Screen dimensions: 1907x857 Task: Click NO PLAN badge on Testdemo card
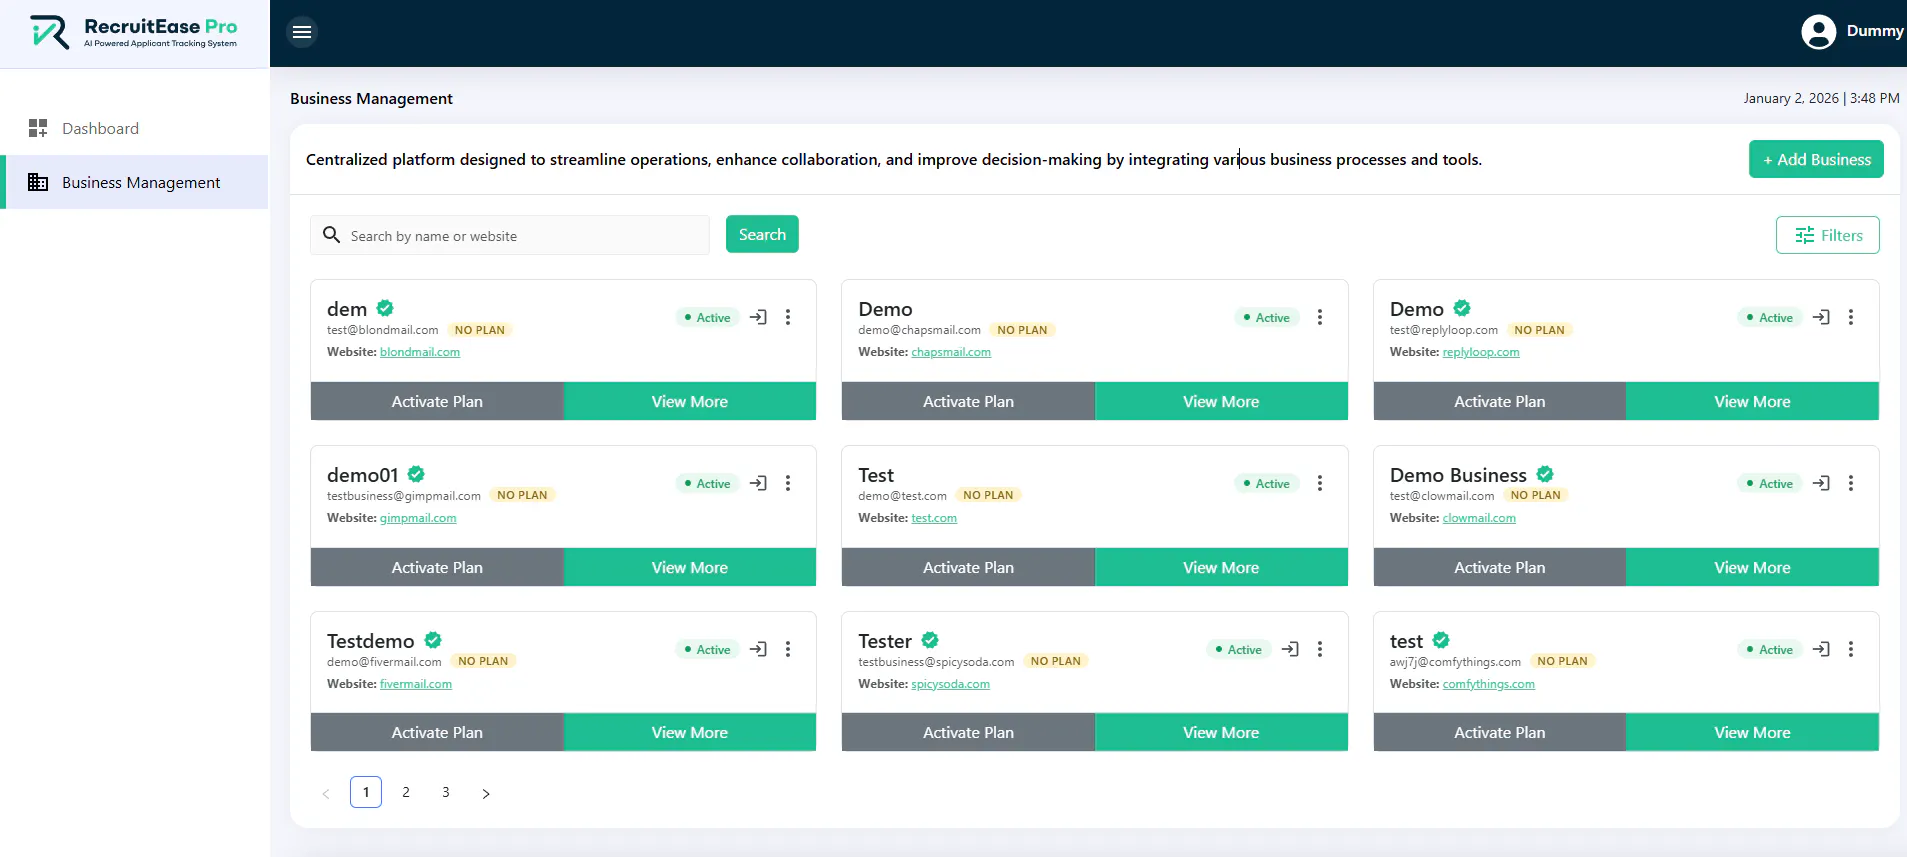(483, 661)
